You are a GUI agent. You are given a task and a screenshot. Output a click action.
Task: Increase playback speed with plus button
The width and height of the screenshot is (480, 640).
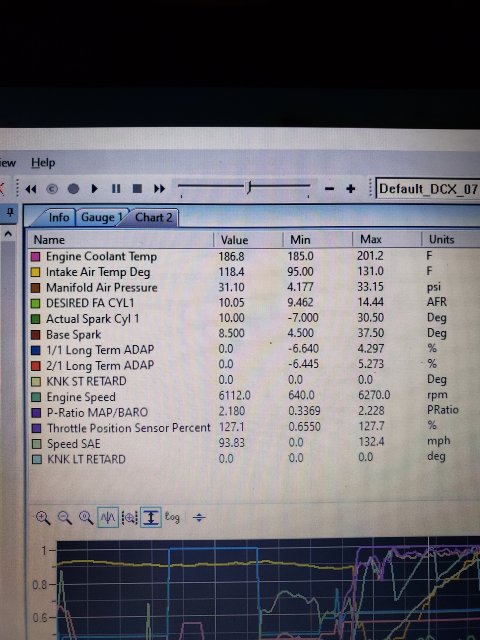click(x=350, y=189)
